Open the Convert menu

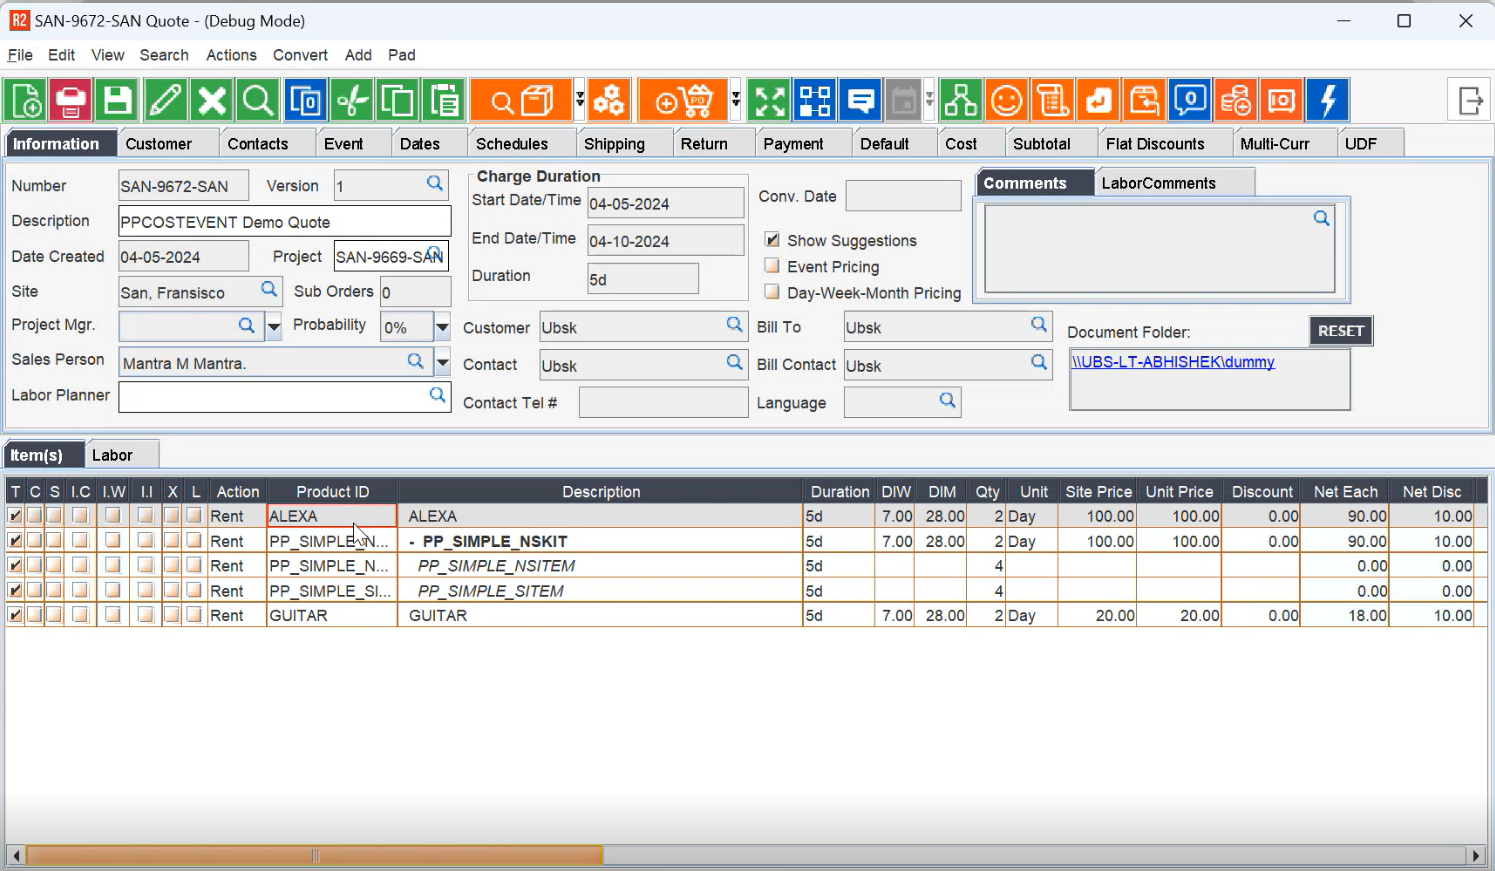[x=300, y=55]
